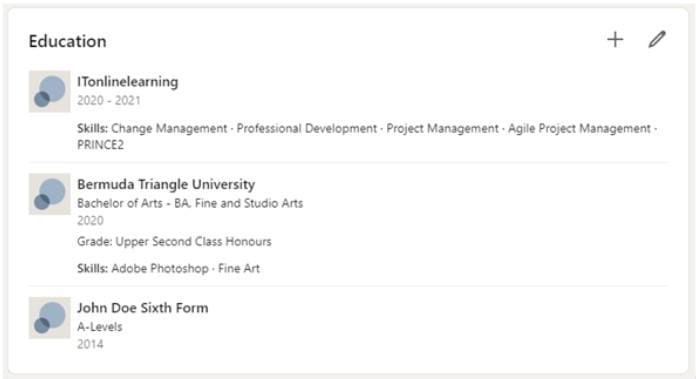This screenshot has width=696, height=379.
Task: Select the Project Management skill
Action: (x=443, y=129)
